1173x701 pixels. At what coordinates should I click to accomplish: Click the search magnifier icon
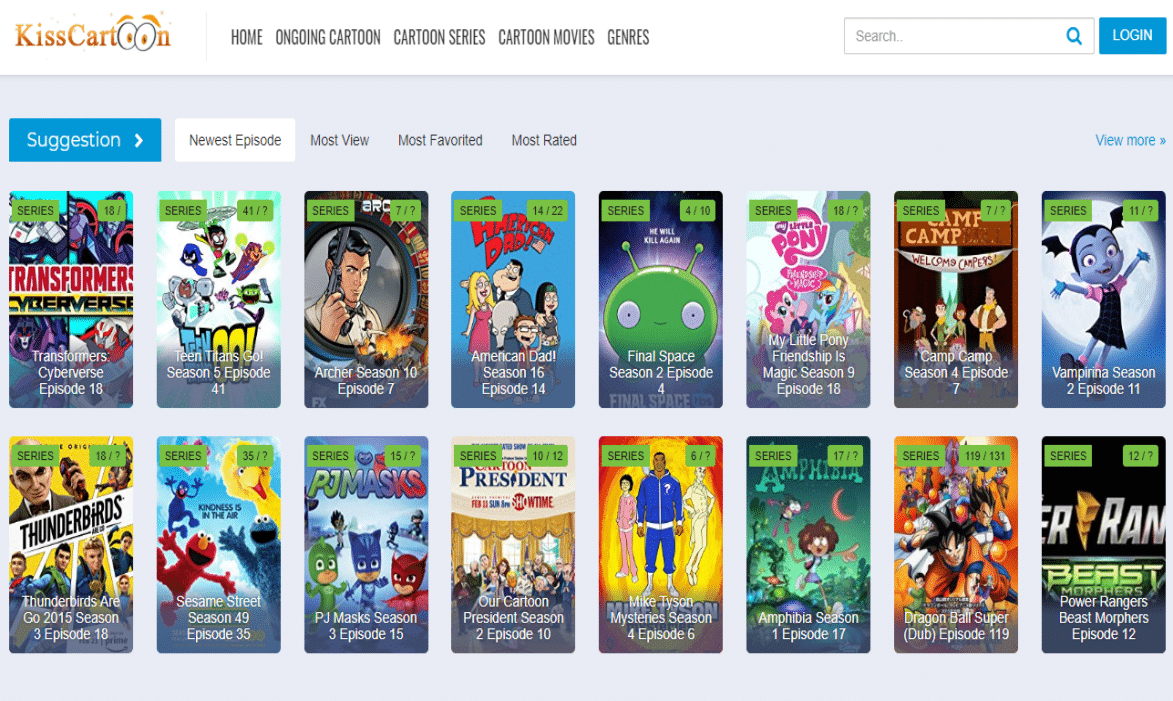1074,36
